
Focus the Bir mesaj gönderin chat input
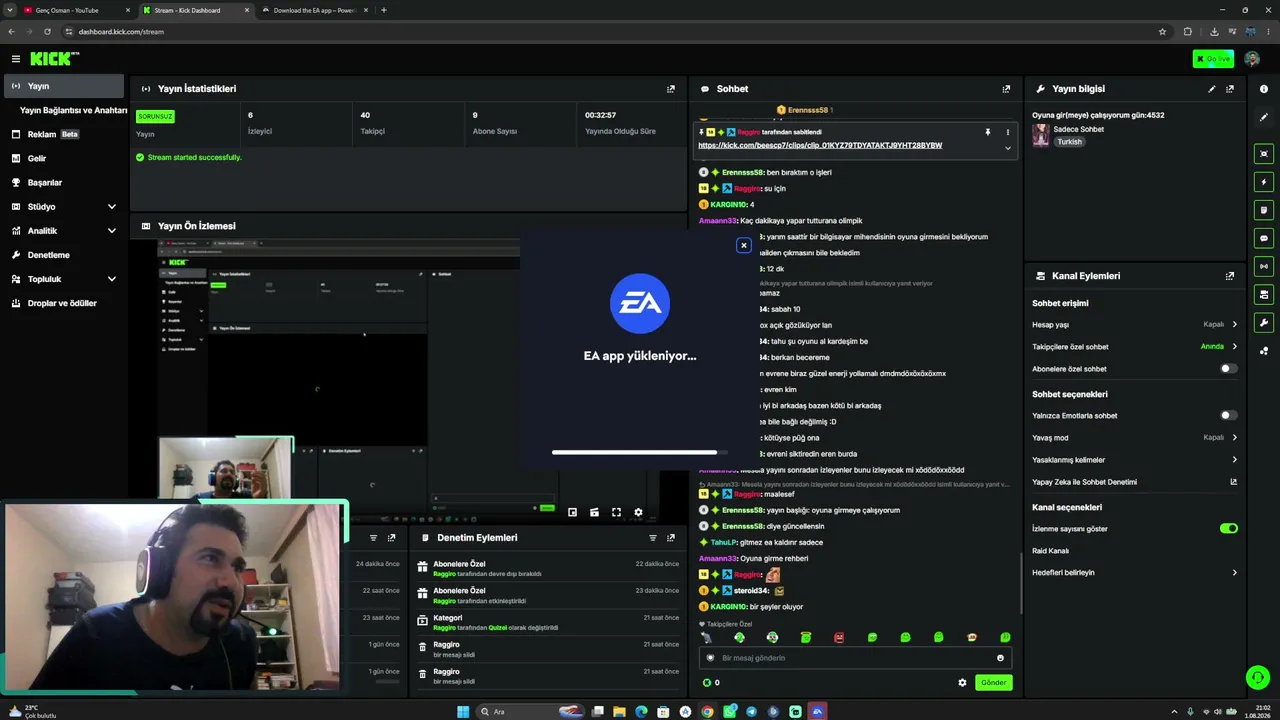pos(855,658)
